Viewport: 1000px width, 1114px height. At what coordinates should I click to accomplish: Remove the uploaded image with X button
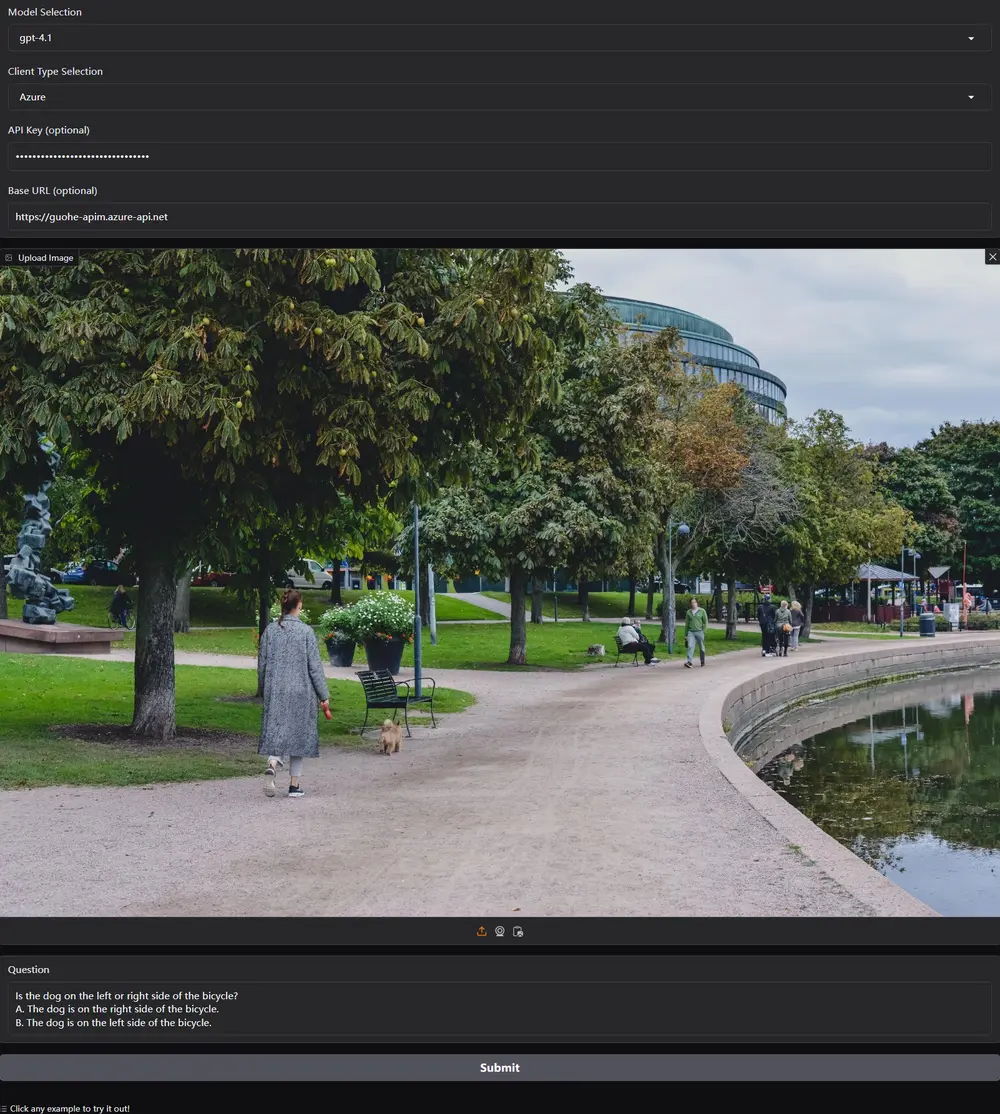pos(992,257)
